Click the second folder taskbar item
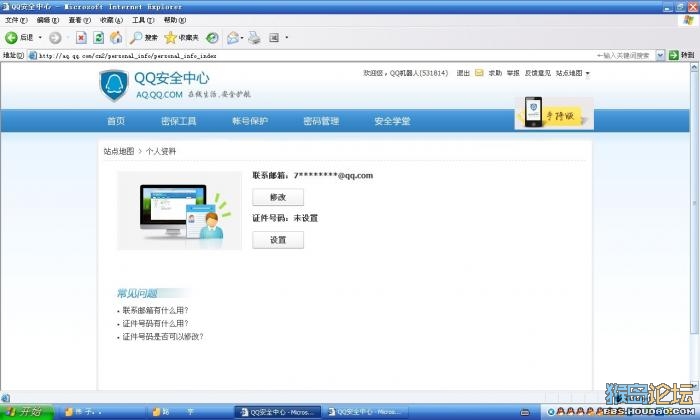This screenshot has height=420, width=700. (x=190, y=412)
